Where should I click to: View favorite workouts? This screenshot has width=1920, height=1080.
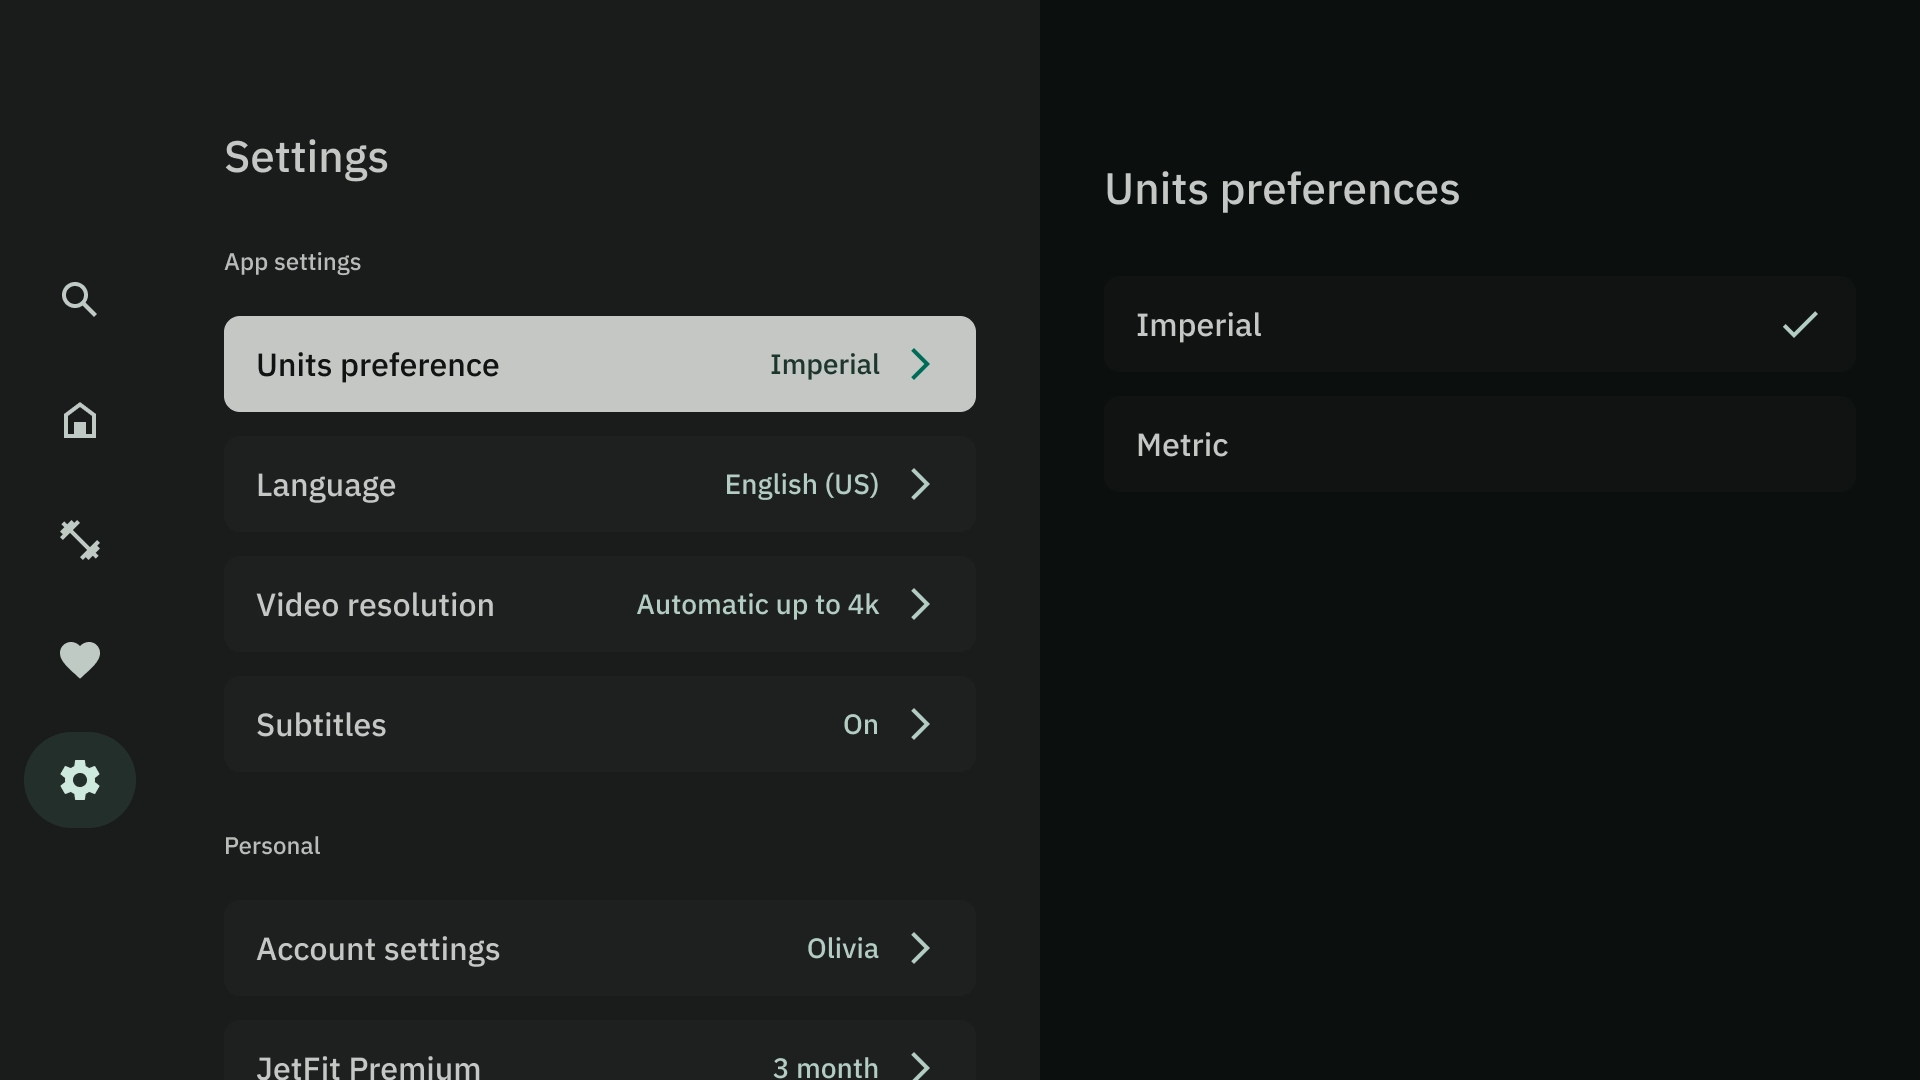[x=79, y=659]
